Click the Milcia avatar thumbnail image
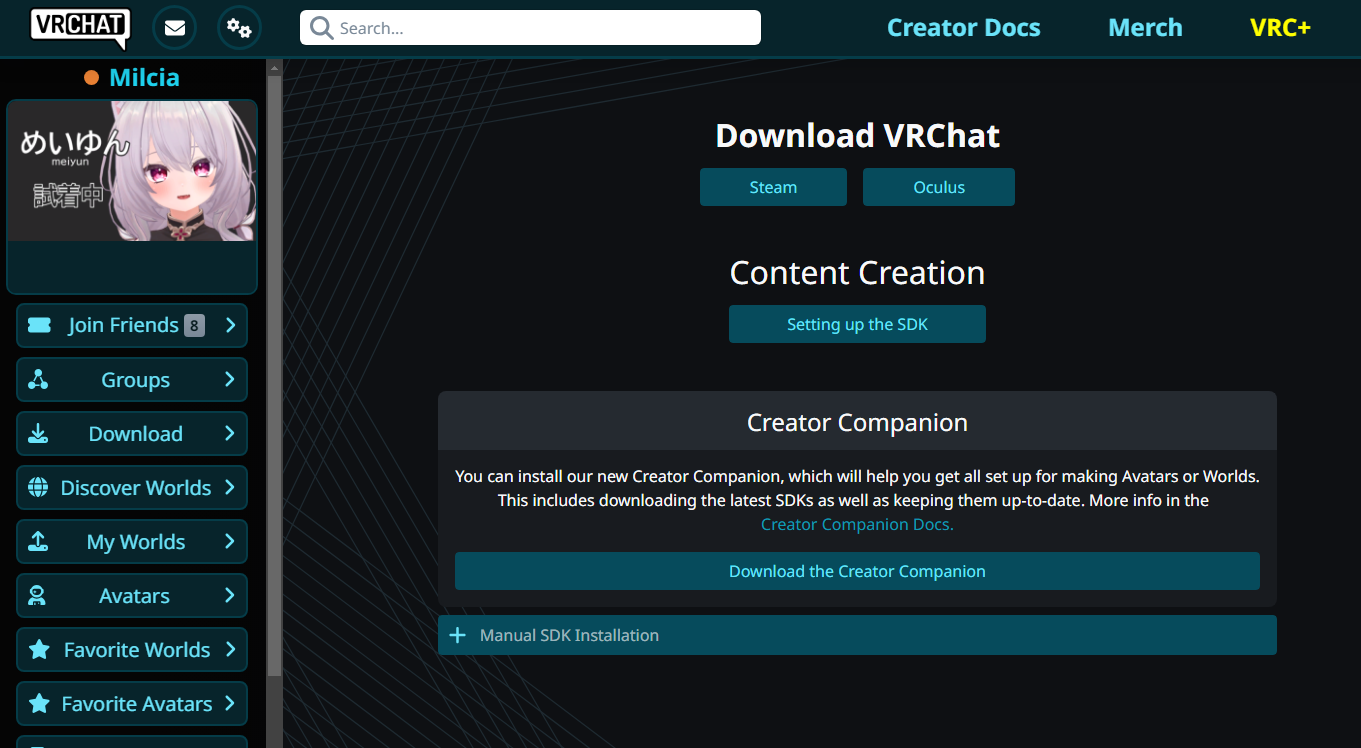The image size is (1361, 748). click(132, 171)
